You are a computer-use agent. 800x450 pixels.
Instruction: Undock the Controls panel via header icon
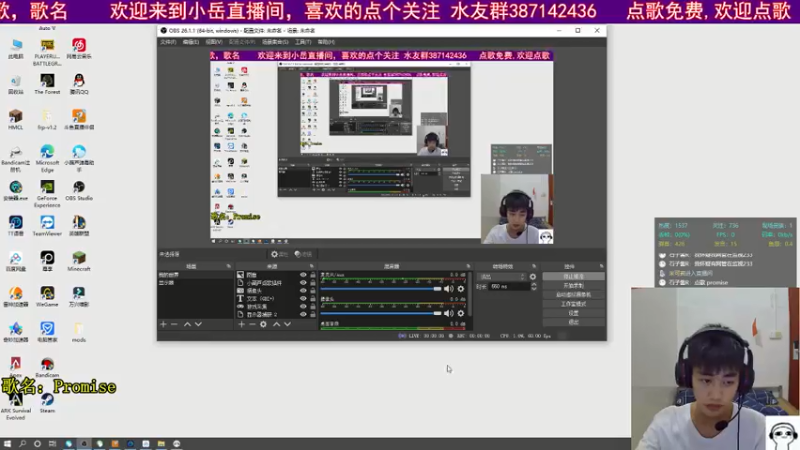click(602, 266)
